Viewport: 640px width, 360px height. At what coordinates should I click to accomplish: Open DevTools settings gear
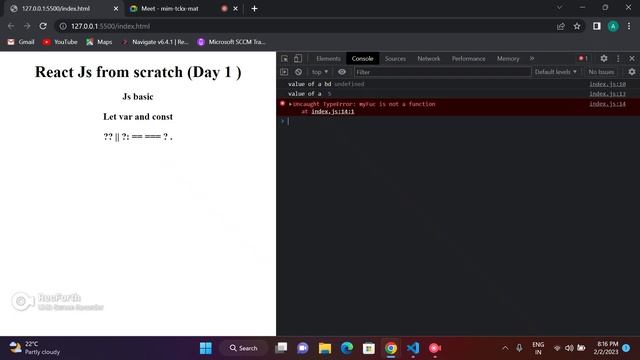coord(604,59)
